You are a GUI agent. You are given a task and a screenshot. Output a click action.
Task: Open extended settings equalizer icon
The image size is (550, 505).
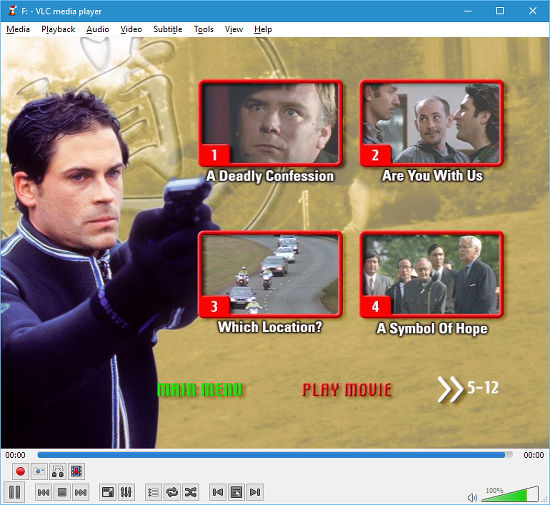[x=126, y=492]
